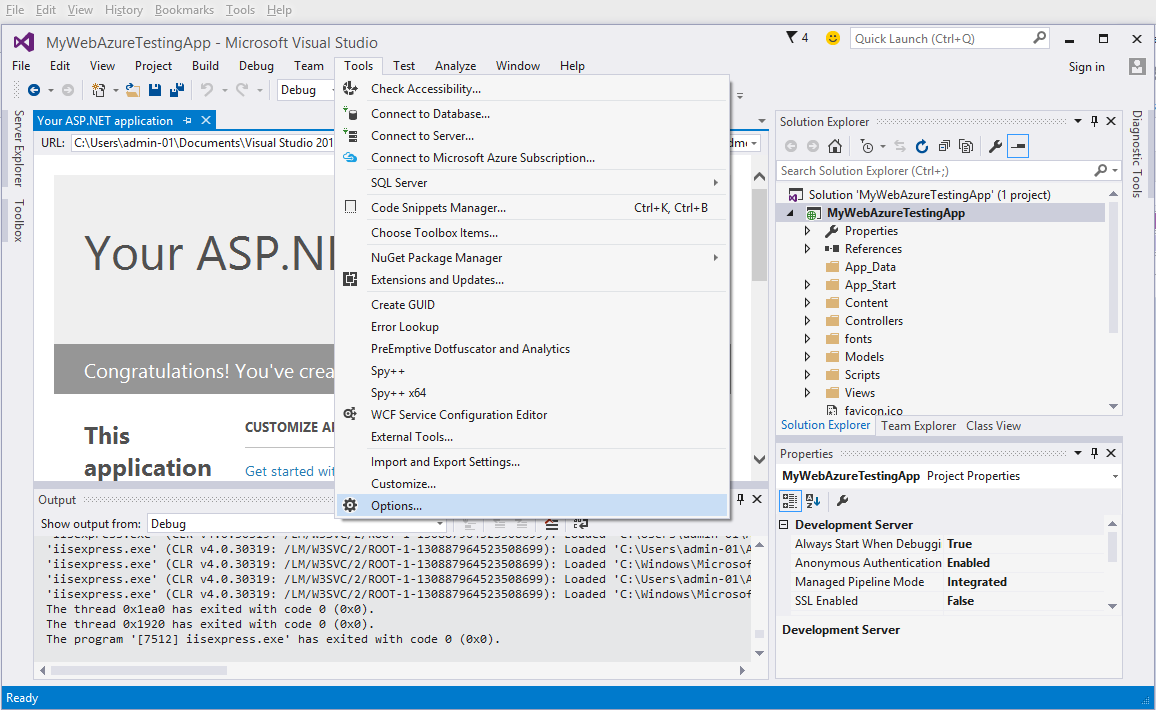Open the NuGet Package Manager submenu
This screenshot has height=710, width=1156.
[532, 258]
